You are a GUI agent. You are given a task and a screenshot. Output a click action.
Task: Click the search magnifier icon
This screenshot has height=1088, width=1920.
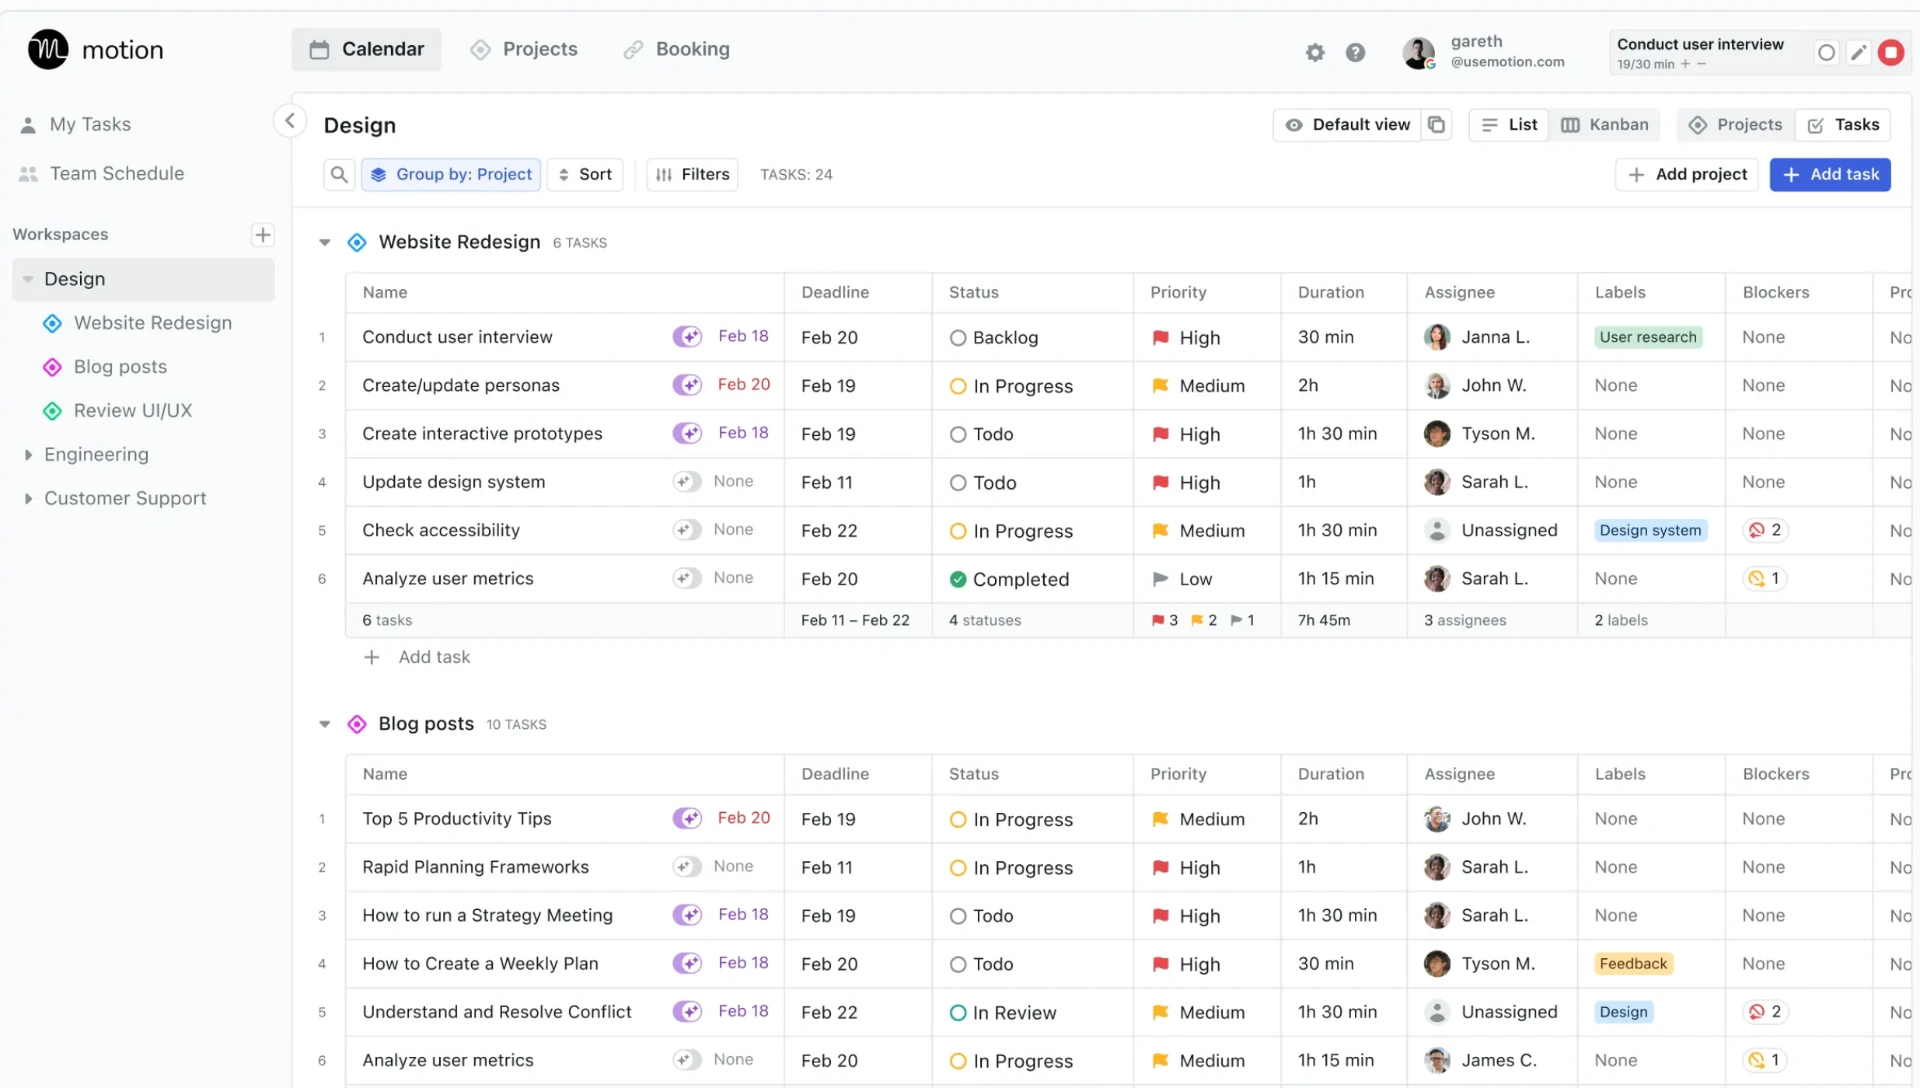coord(339,174)
